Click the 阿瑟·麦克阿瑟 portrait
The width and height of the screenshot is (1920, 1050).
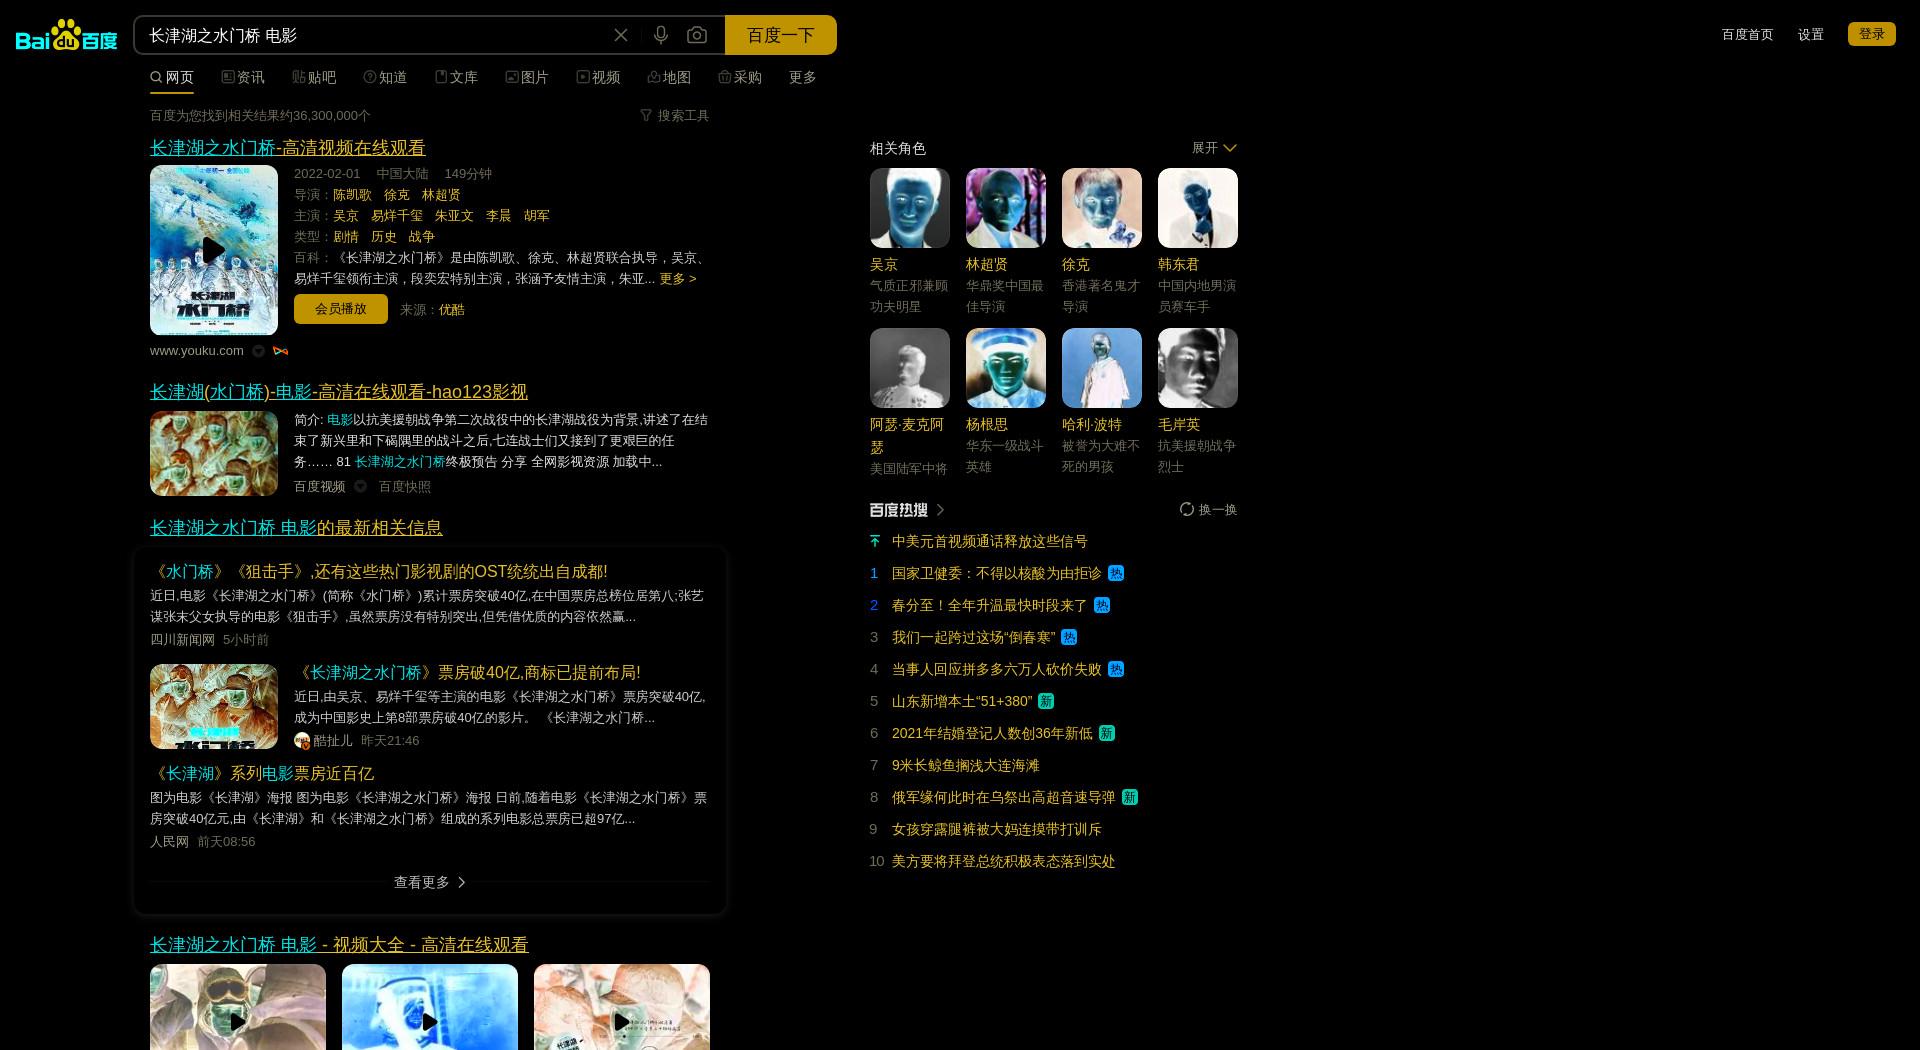910,368
